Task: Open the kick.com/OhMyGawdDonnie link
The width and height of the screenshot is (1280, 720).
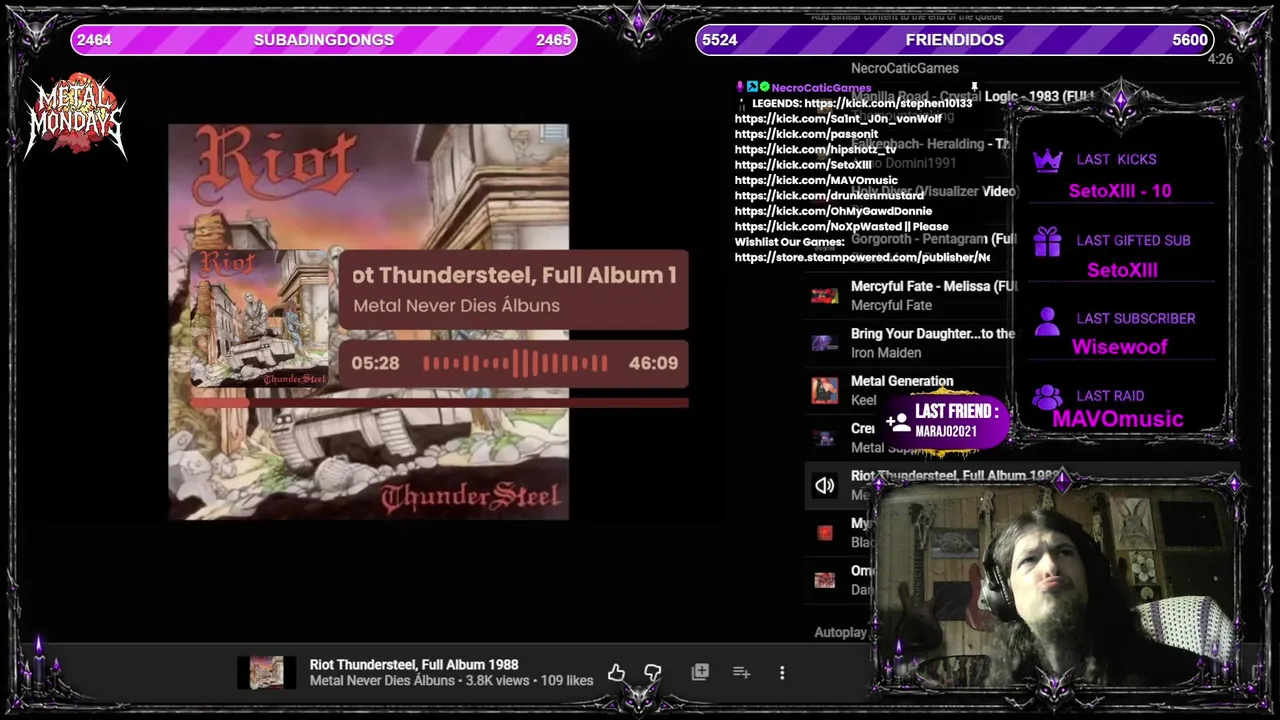Action: (833, 212)
